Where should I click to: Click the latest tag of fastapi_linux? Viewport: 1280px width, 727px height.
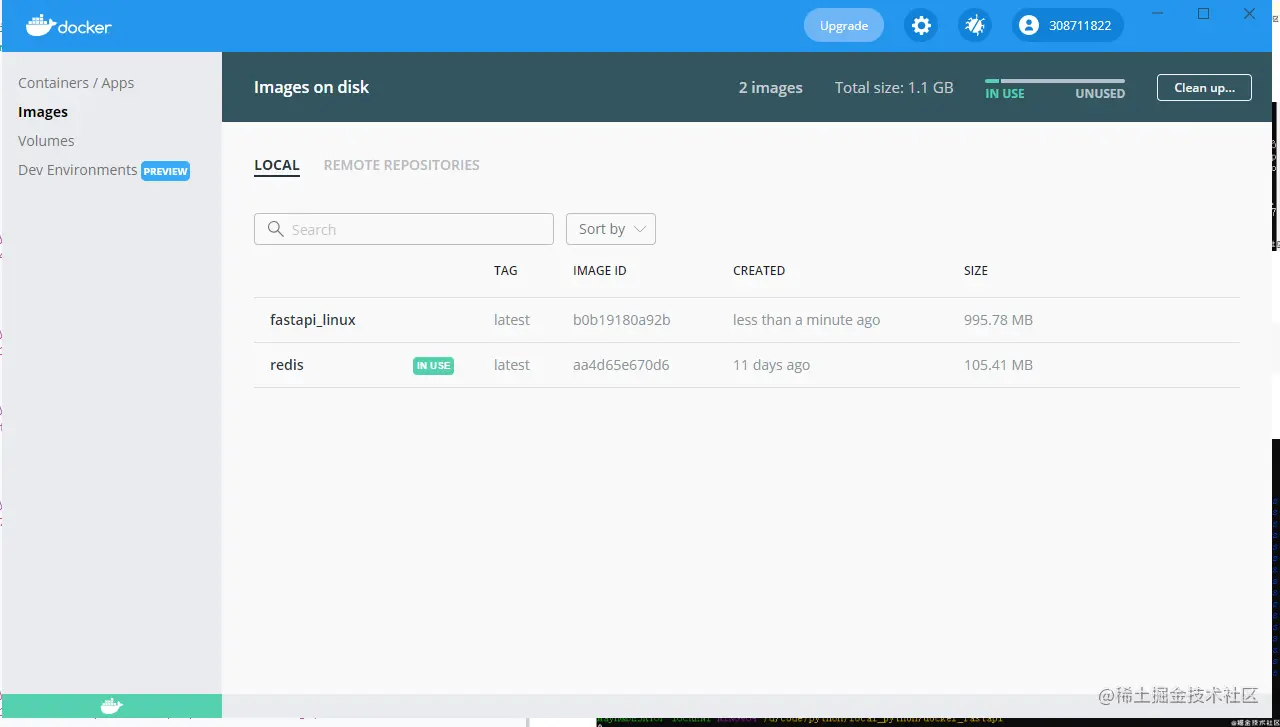pos(512,320)
